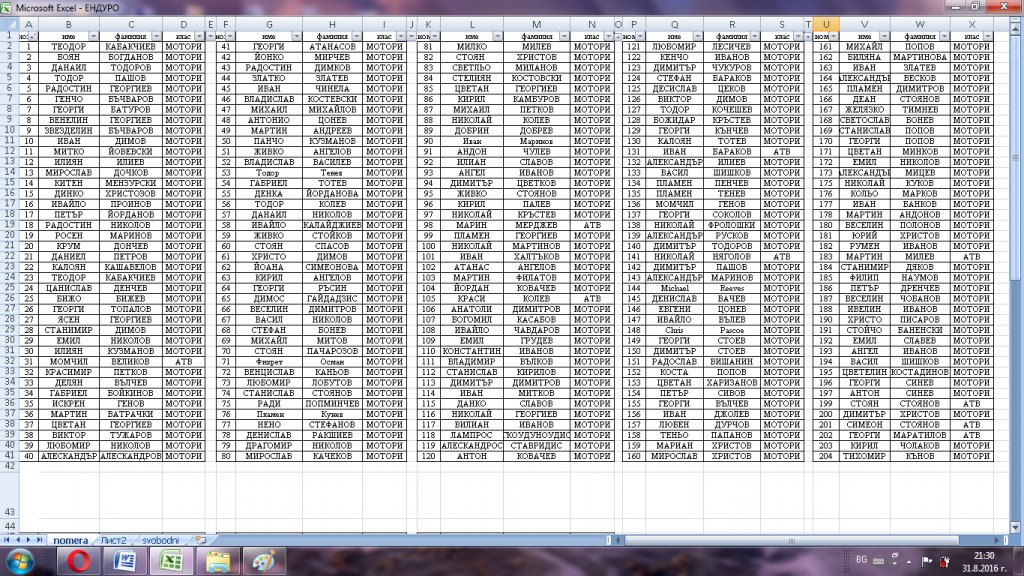Click the Excel taskbar icon
Screen dimensions: 1024x576
pos(171,560)
